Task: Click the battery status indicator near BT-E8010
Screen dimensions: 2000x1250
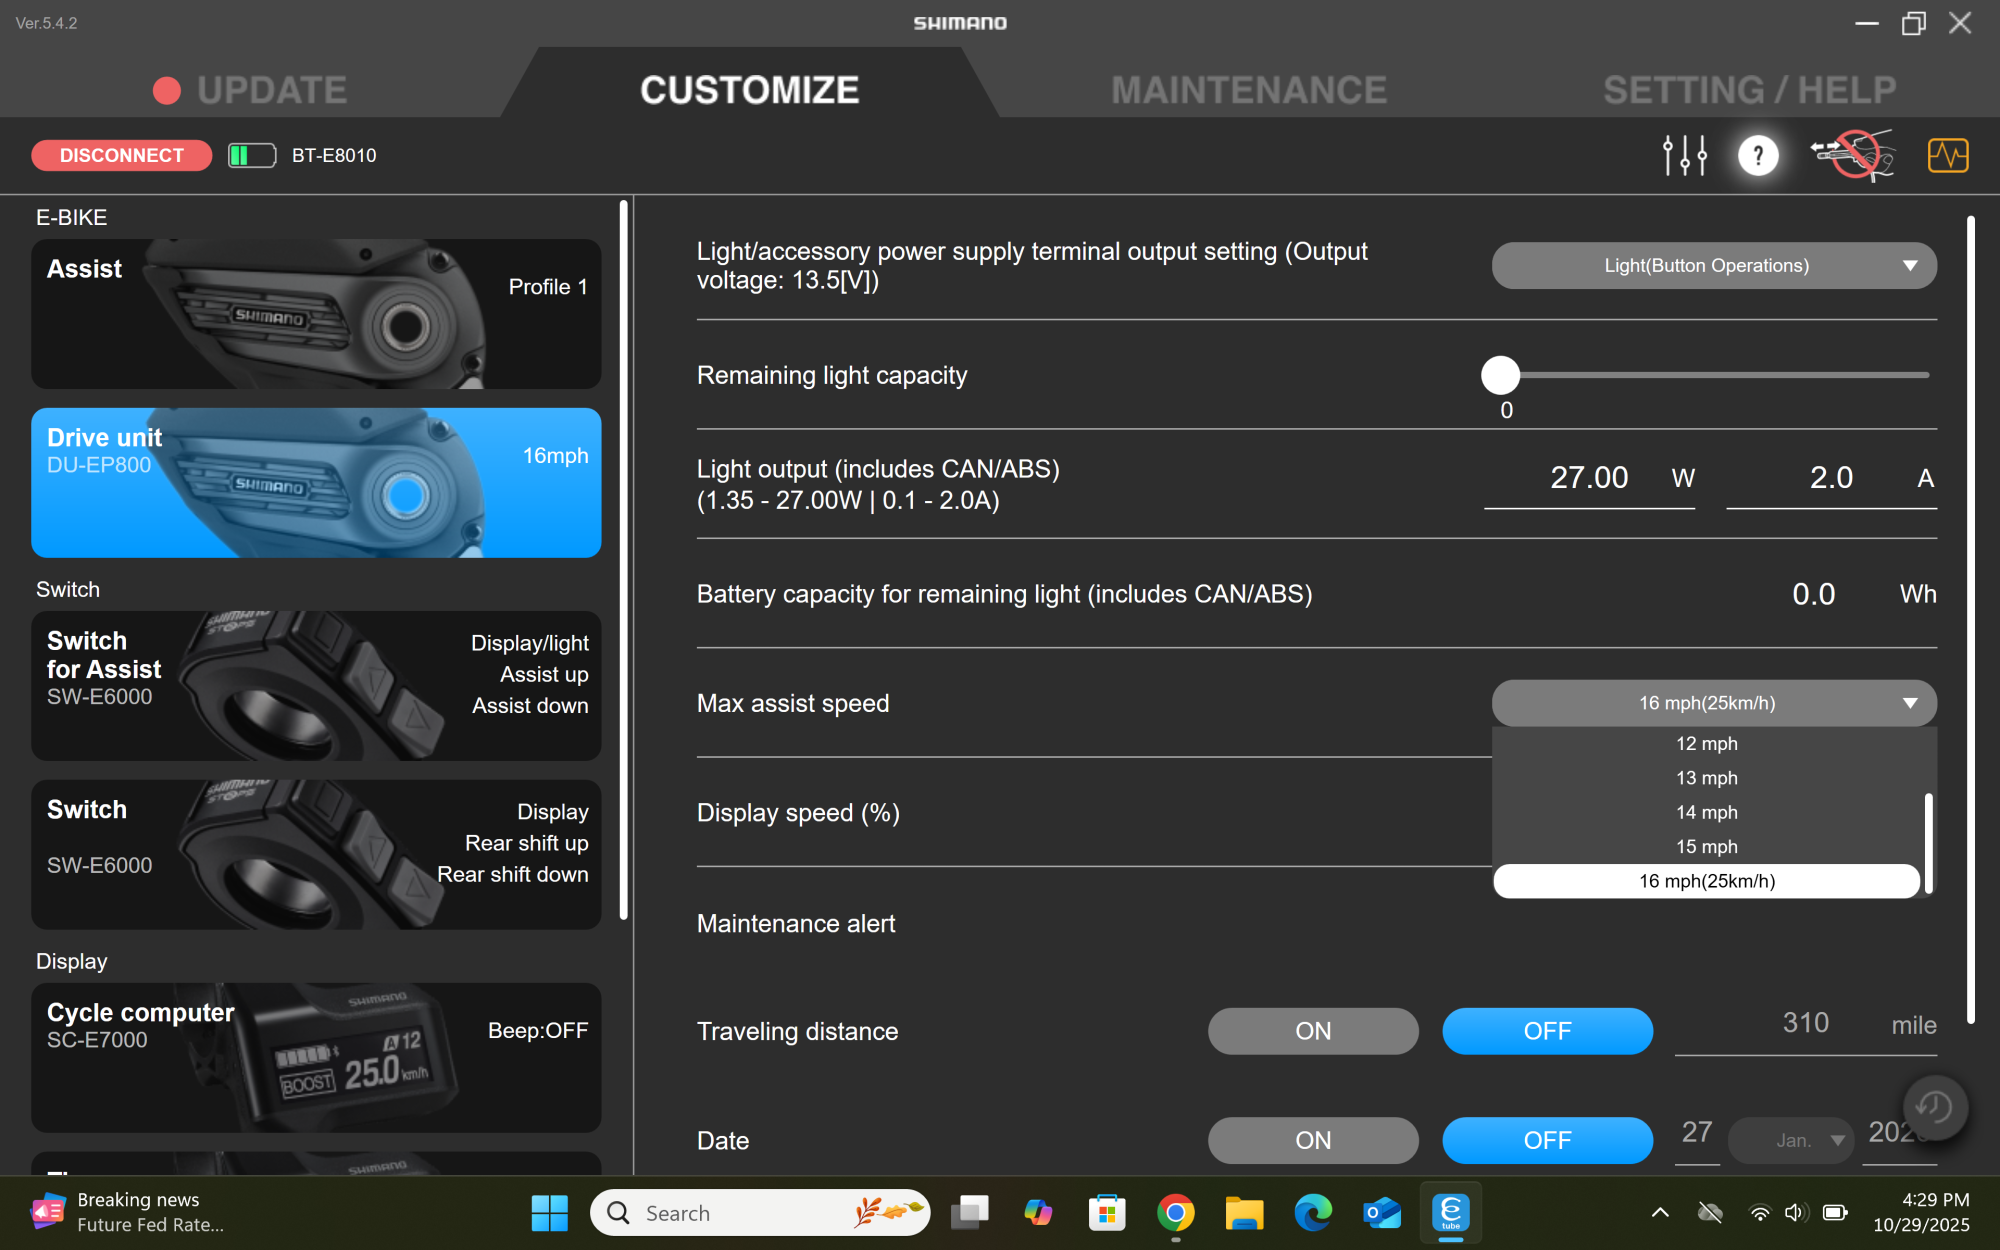Action: coord(251,155)
